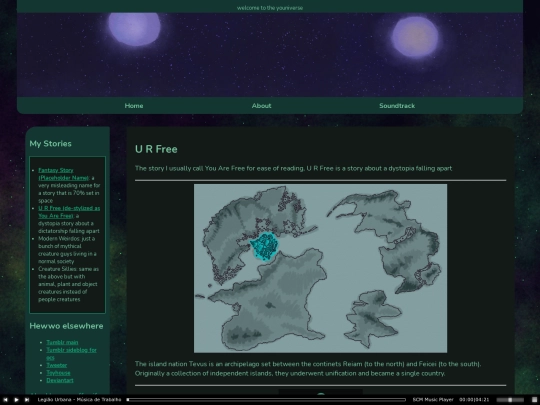The height and width of the screenshot is (405, 540).
Task: Click the Creature Sillies story description
Action: click(69, 284)
